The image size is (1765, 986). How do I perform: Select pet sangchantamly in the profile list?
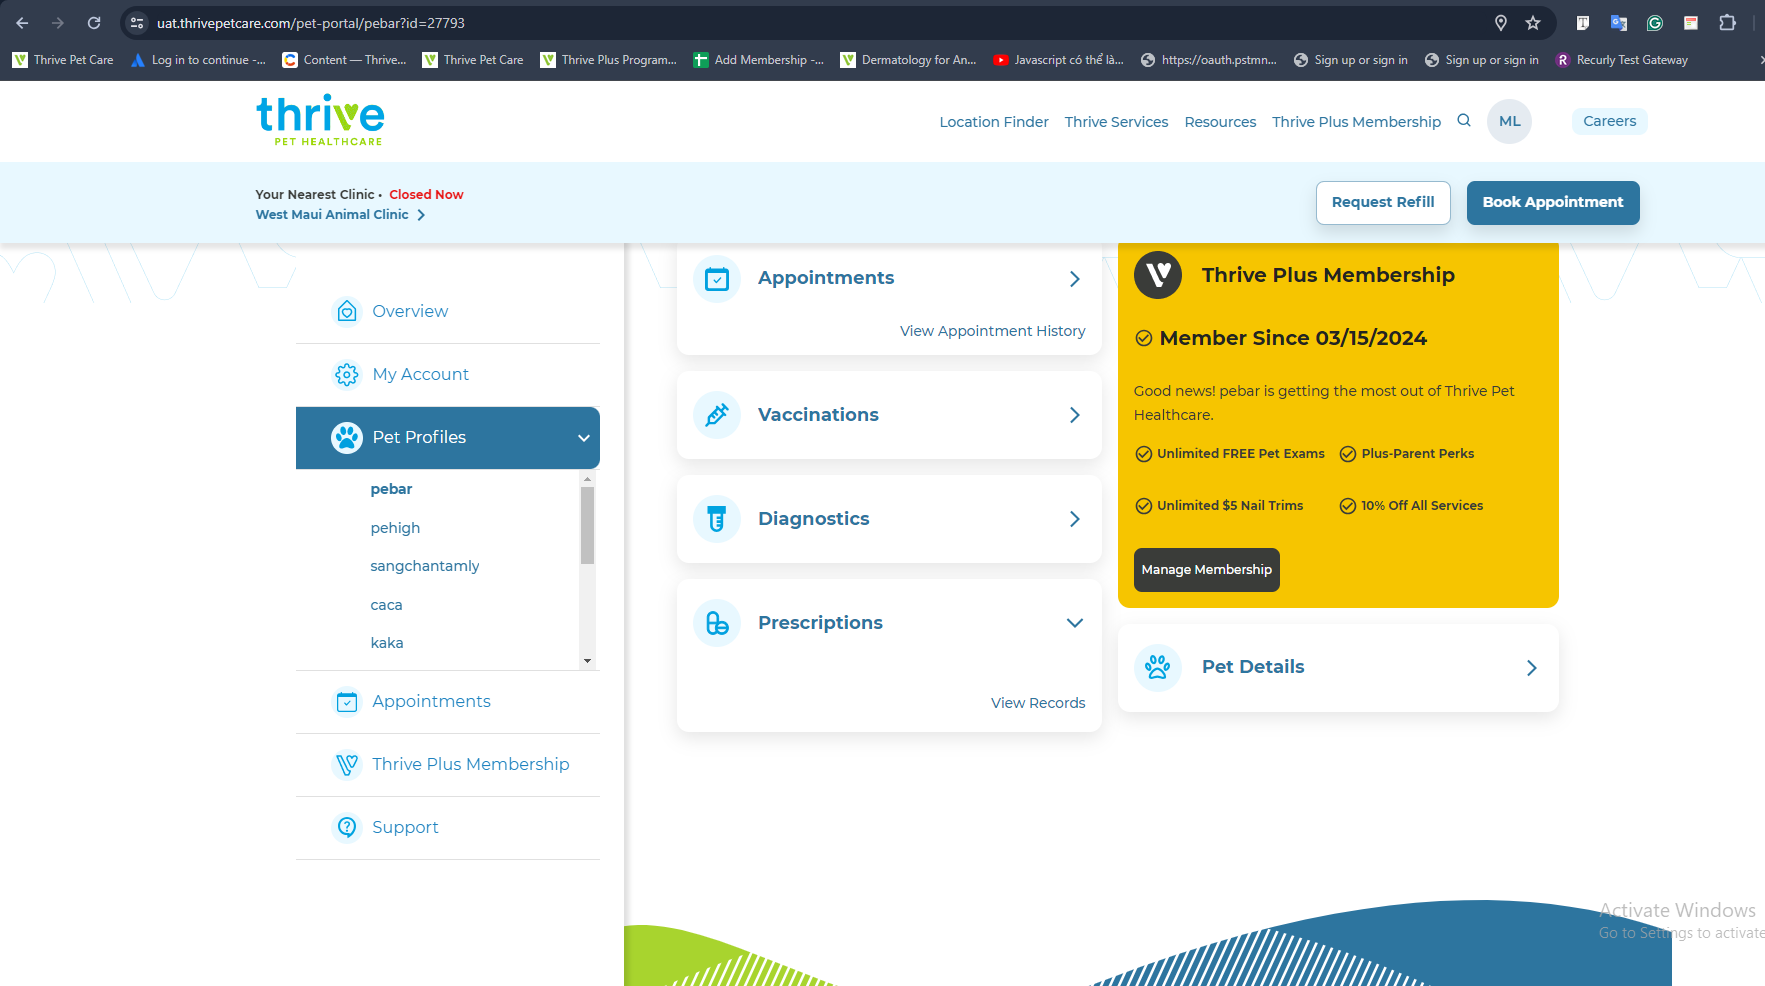point(425,566)
